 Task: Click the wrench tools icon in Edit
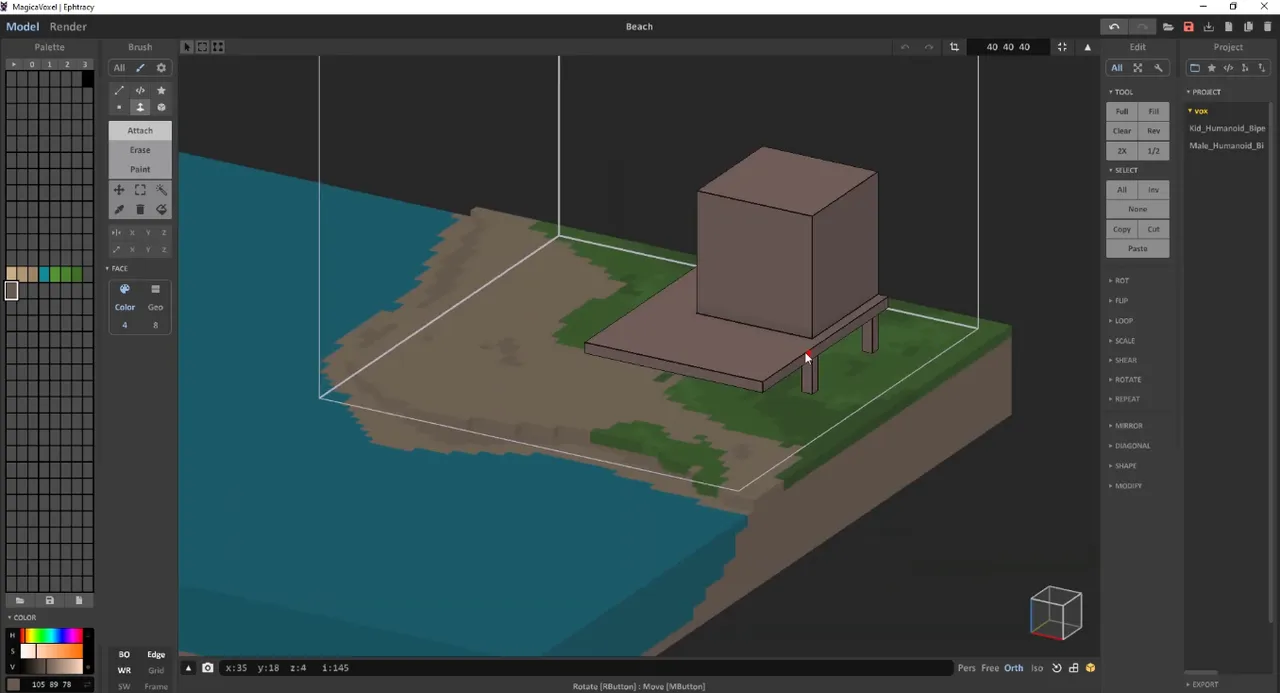(1159, 68)
